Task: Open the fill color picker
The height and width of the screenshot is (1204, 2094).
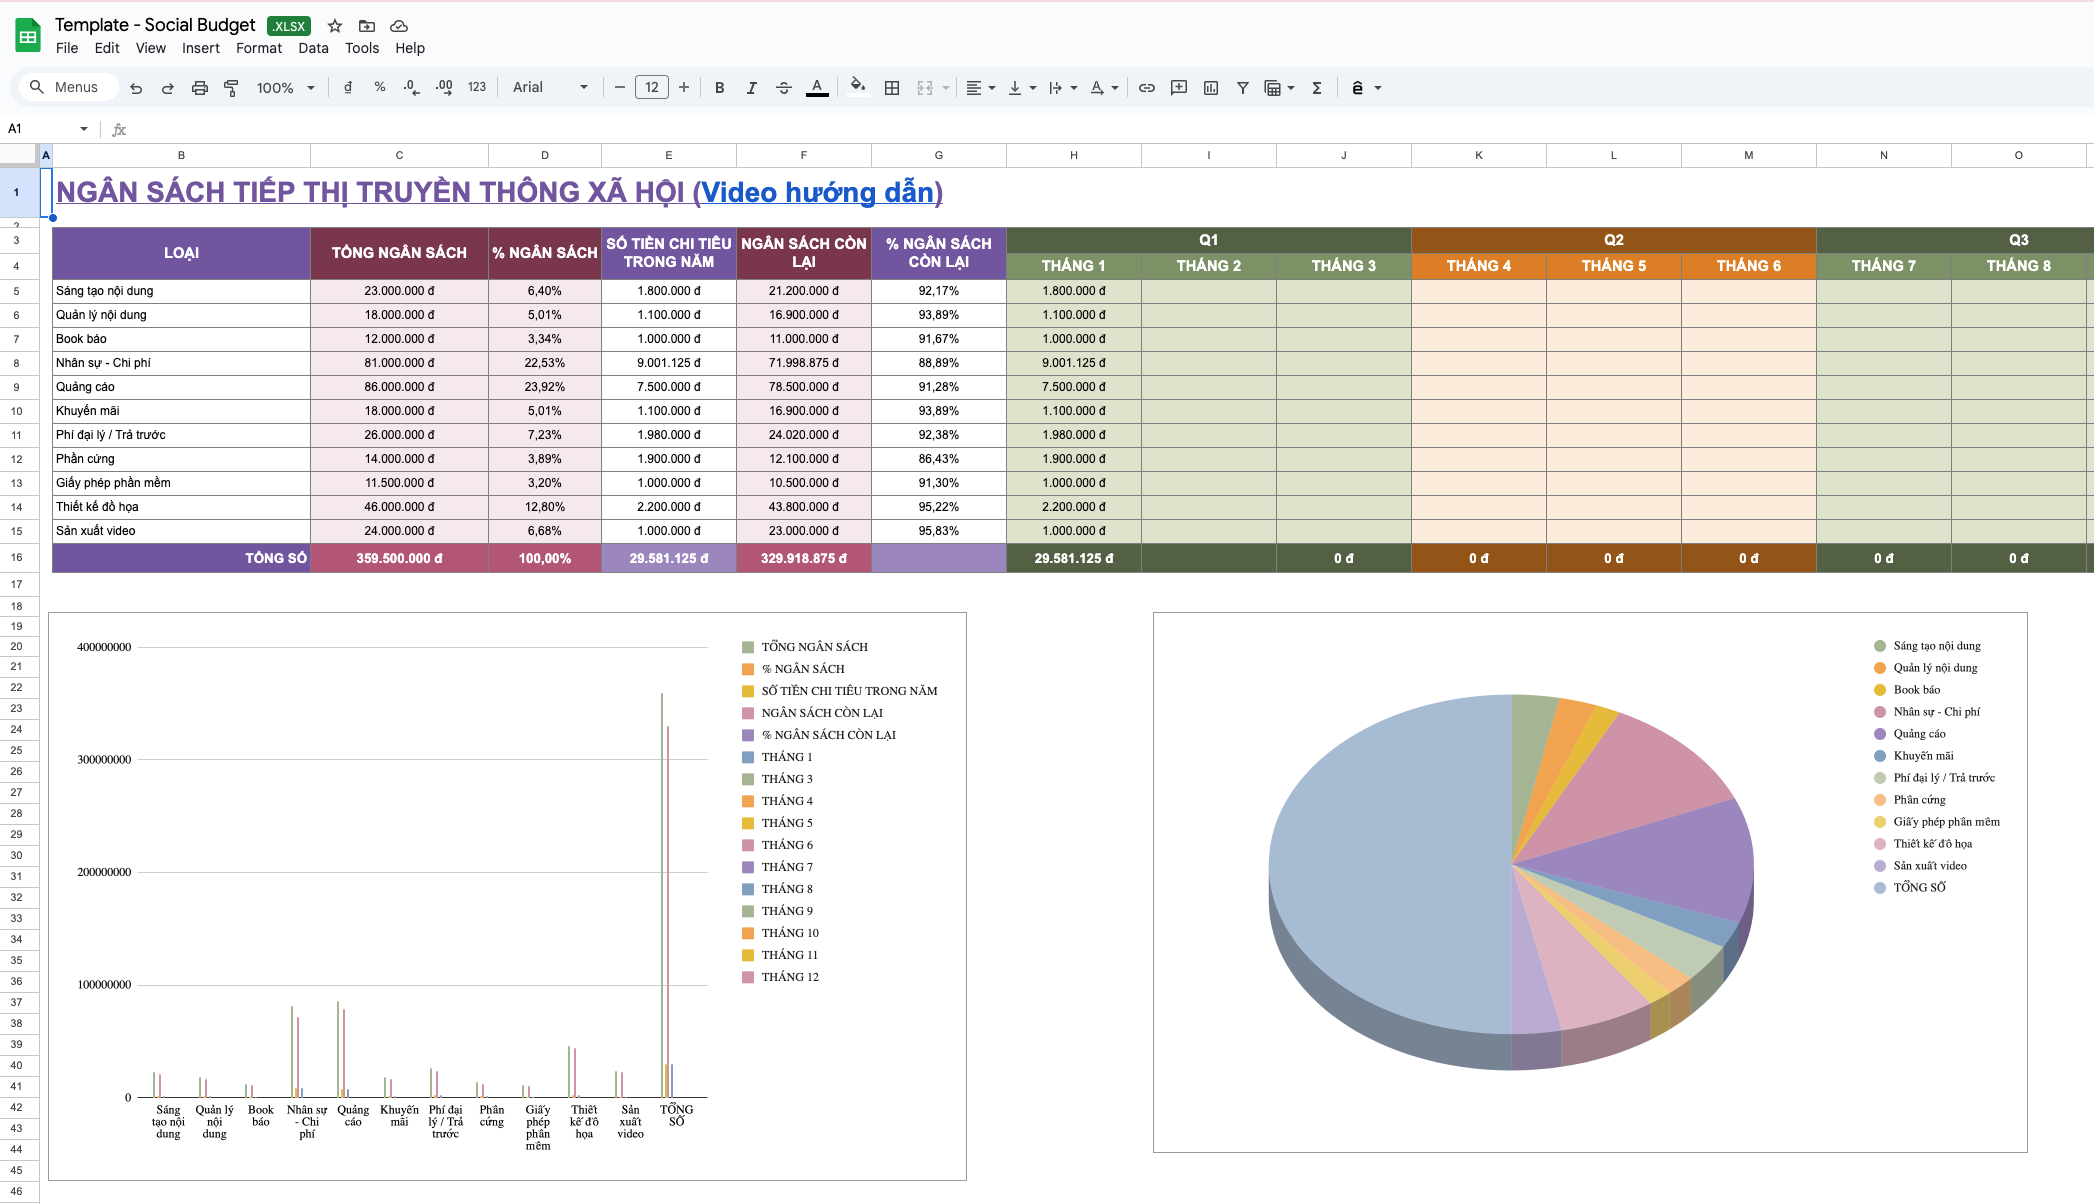Action: [x=857, y=88]
